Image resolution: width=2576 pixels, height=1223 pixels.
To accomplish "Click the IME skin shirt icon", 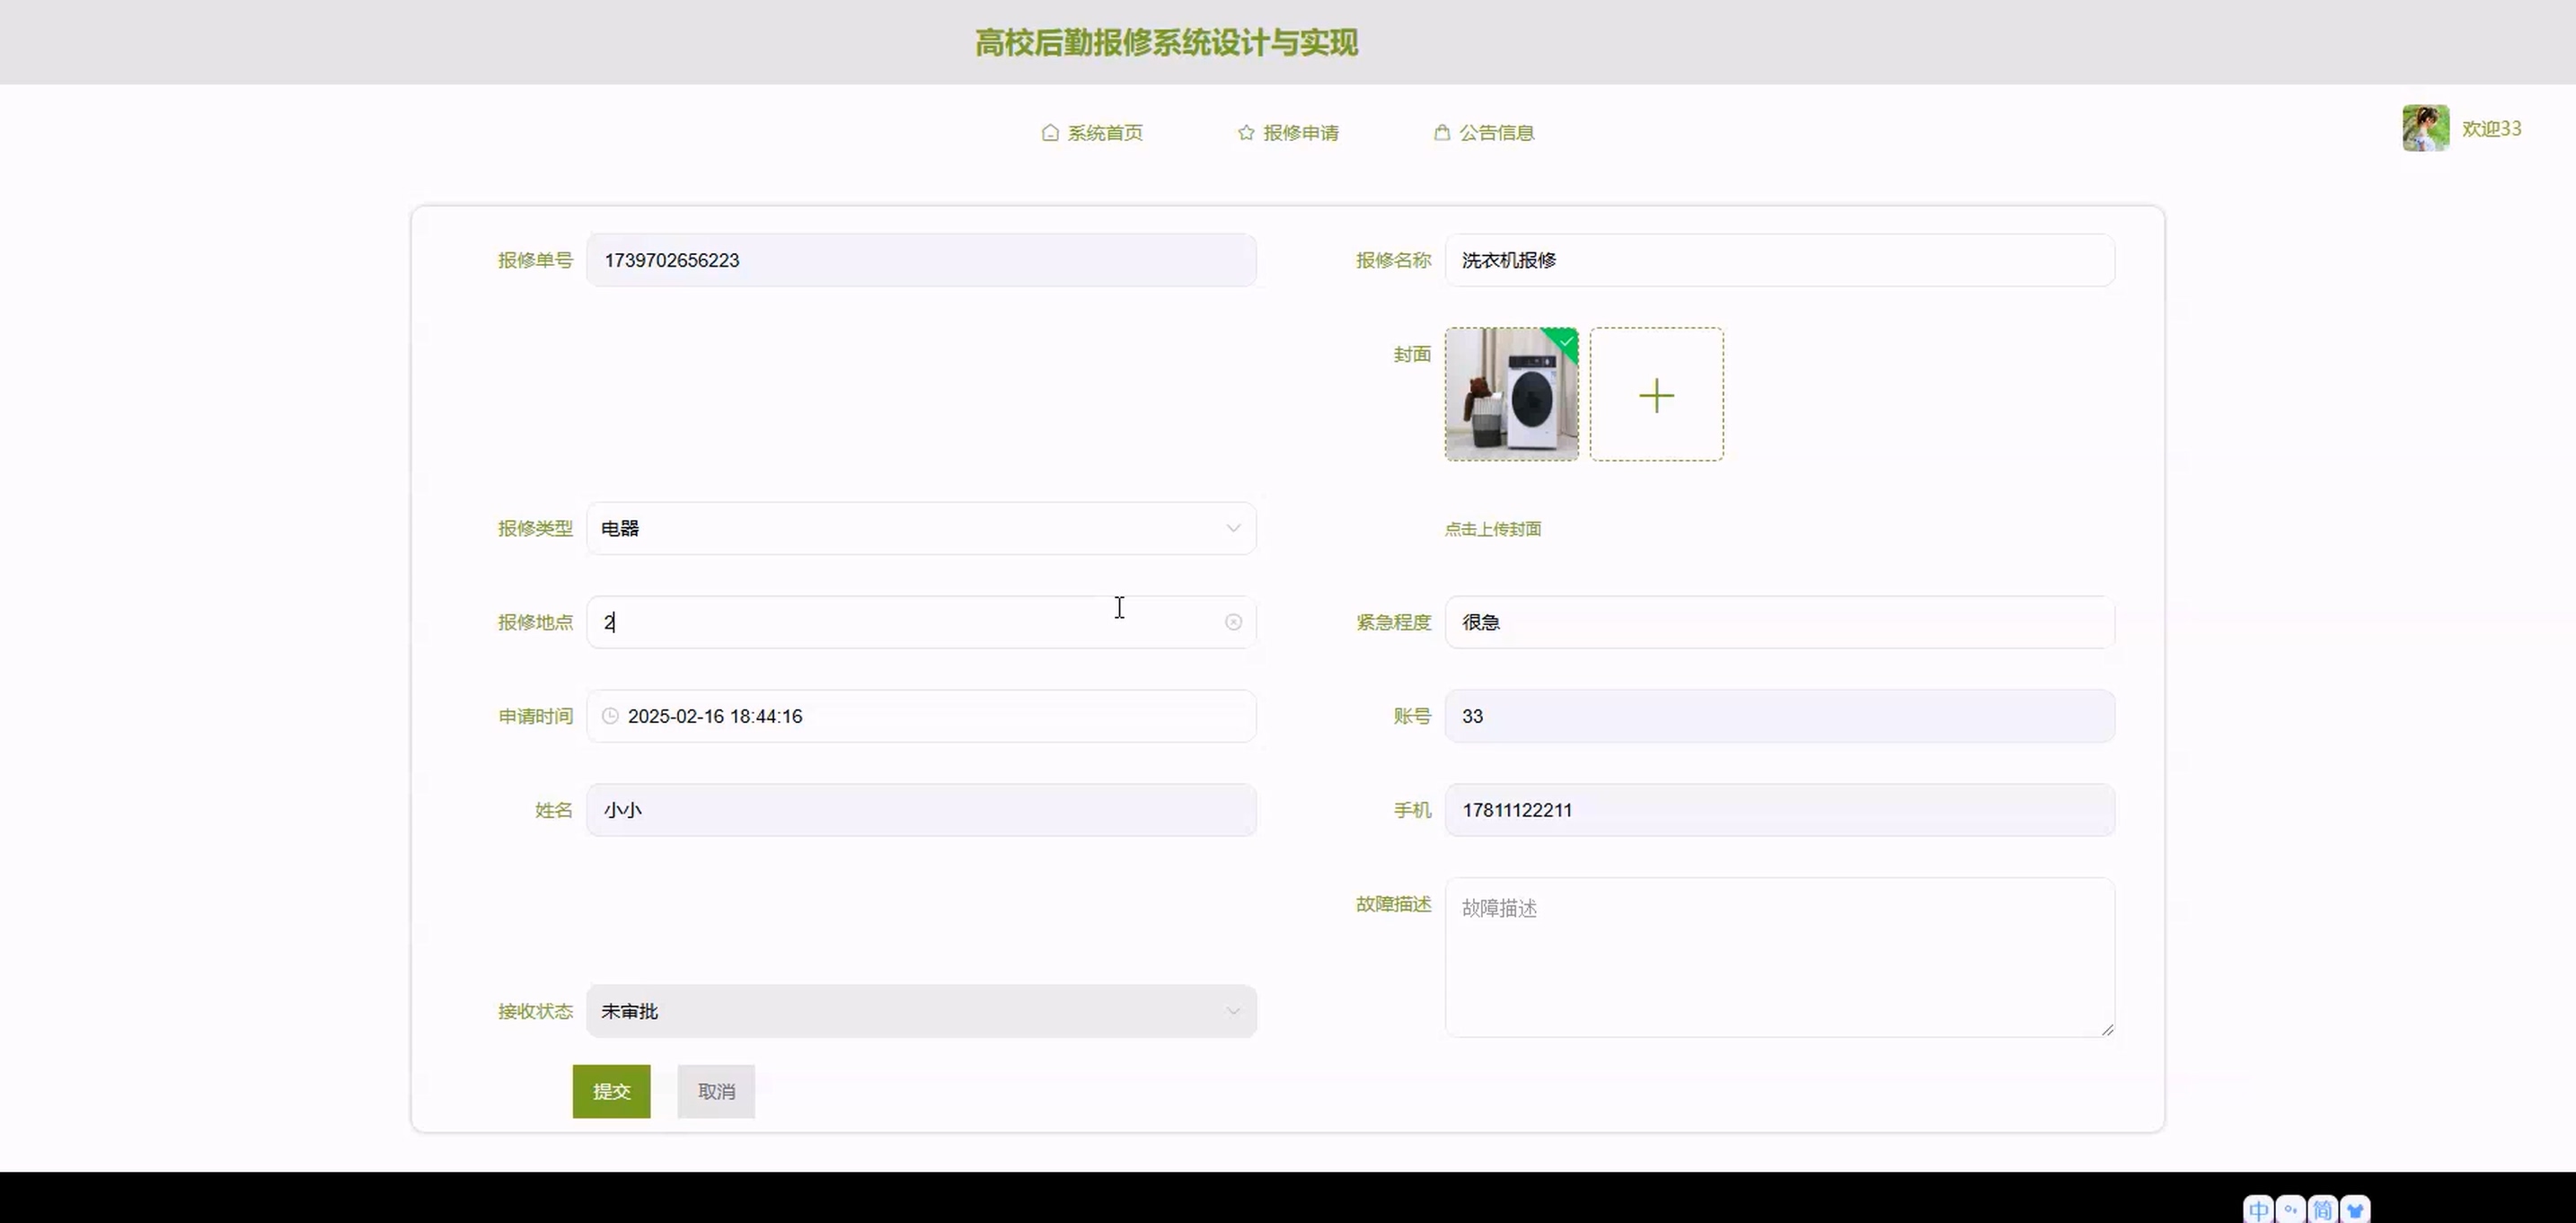I will (x=2355, y=1210).
